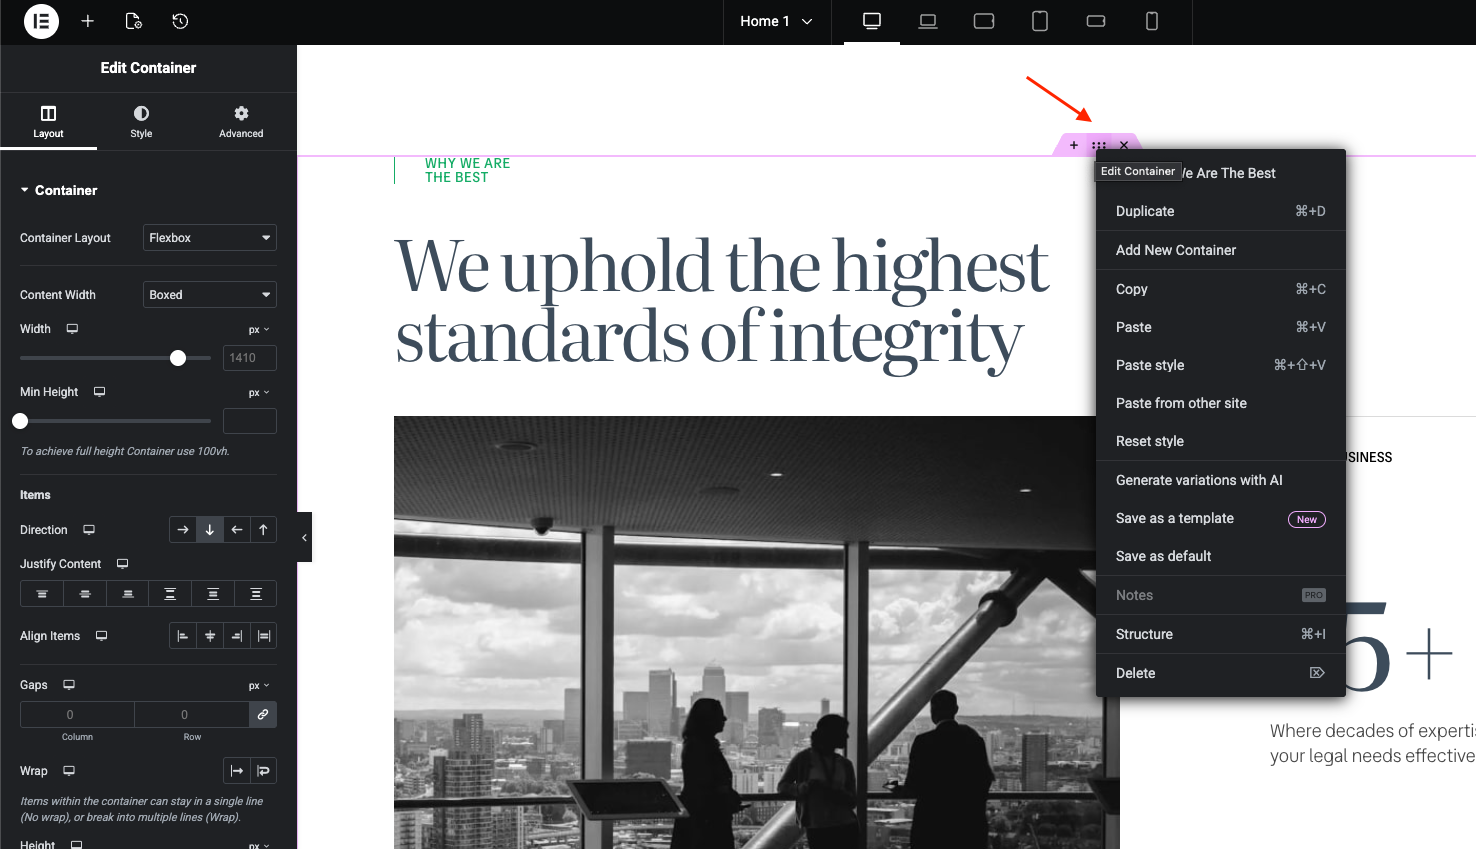Open document settings page icon

pyautogui.click(x=134, y=21)
